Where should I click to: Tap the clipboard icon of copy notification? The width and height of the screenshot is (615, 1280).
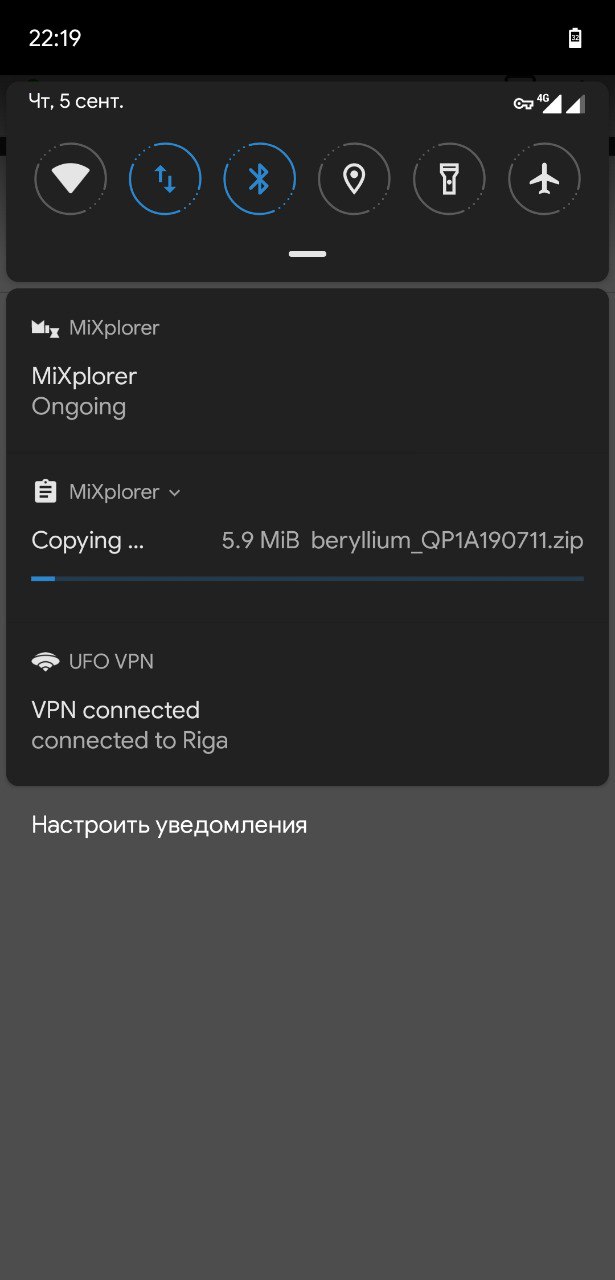click(x=45, y=492)
